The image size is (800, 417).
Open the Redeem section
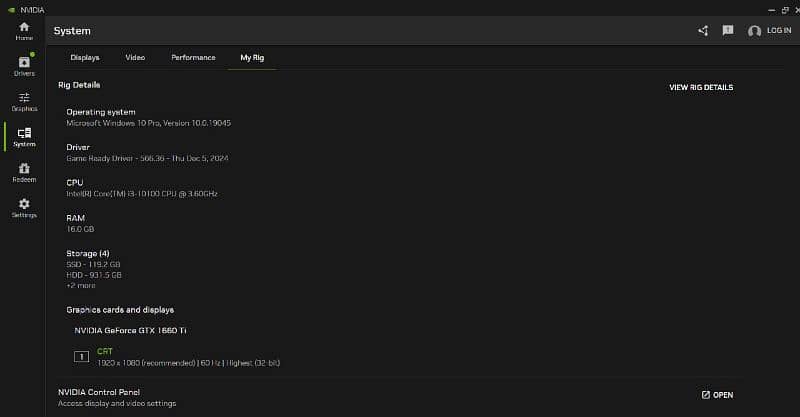(x=24, y=173)
